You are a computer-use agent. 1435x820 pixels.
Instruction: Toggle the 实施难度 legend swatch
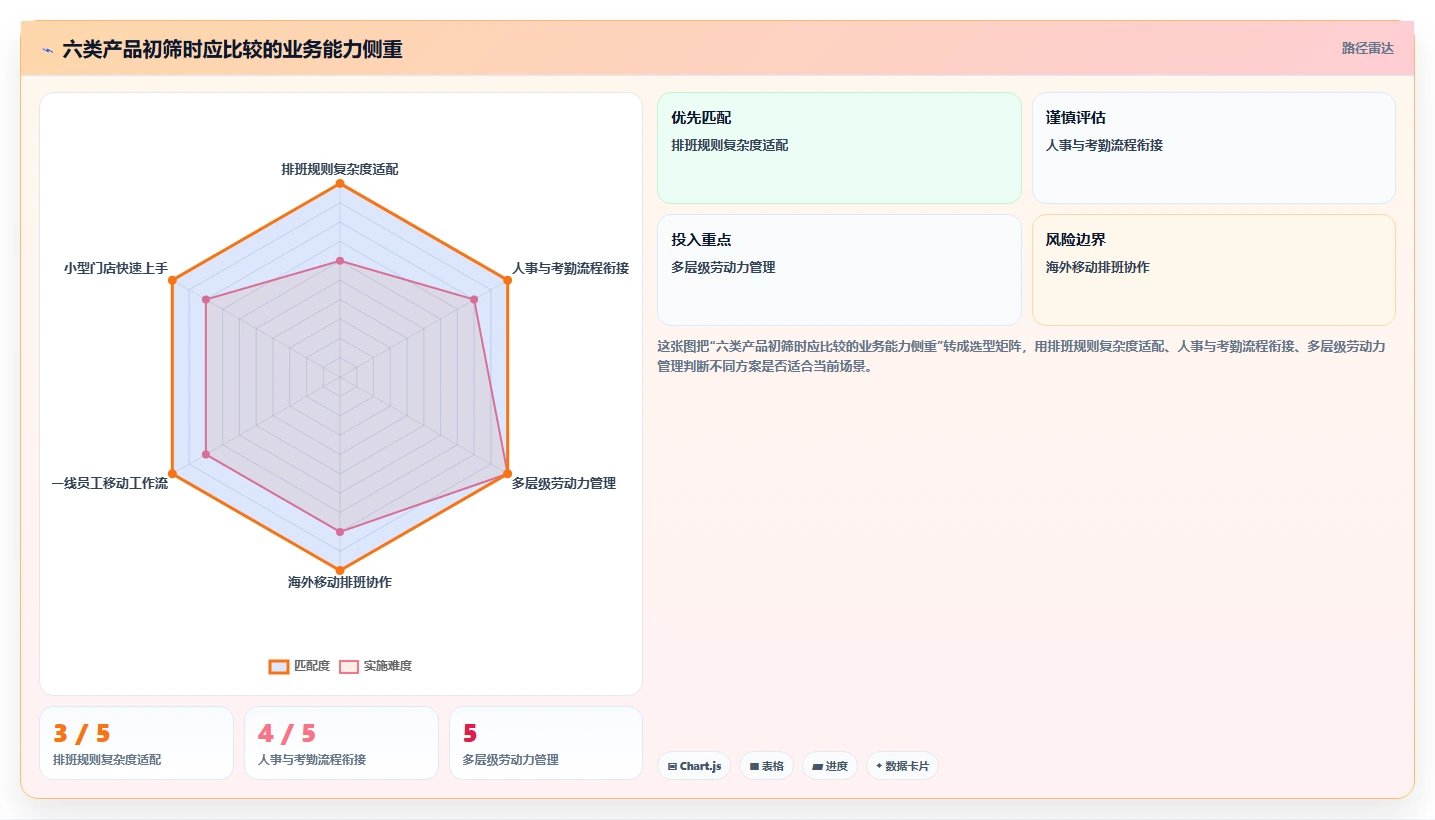click(349, 667)
